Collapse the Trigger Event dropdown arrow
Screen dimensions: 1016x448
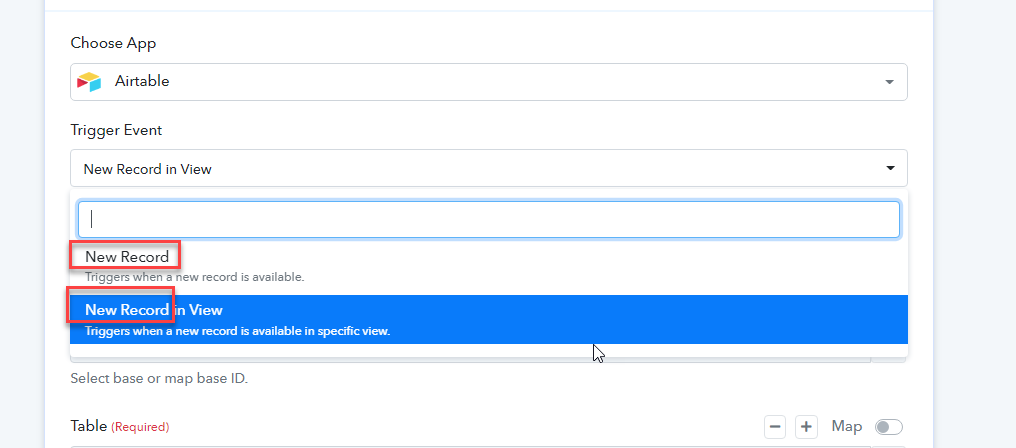coord(890,169)
